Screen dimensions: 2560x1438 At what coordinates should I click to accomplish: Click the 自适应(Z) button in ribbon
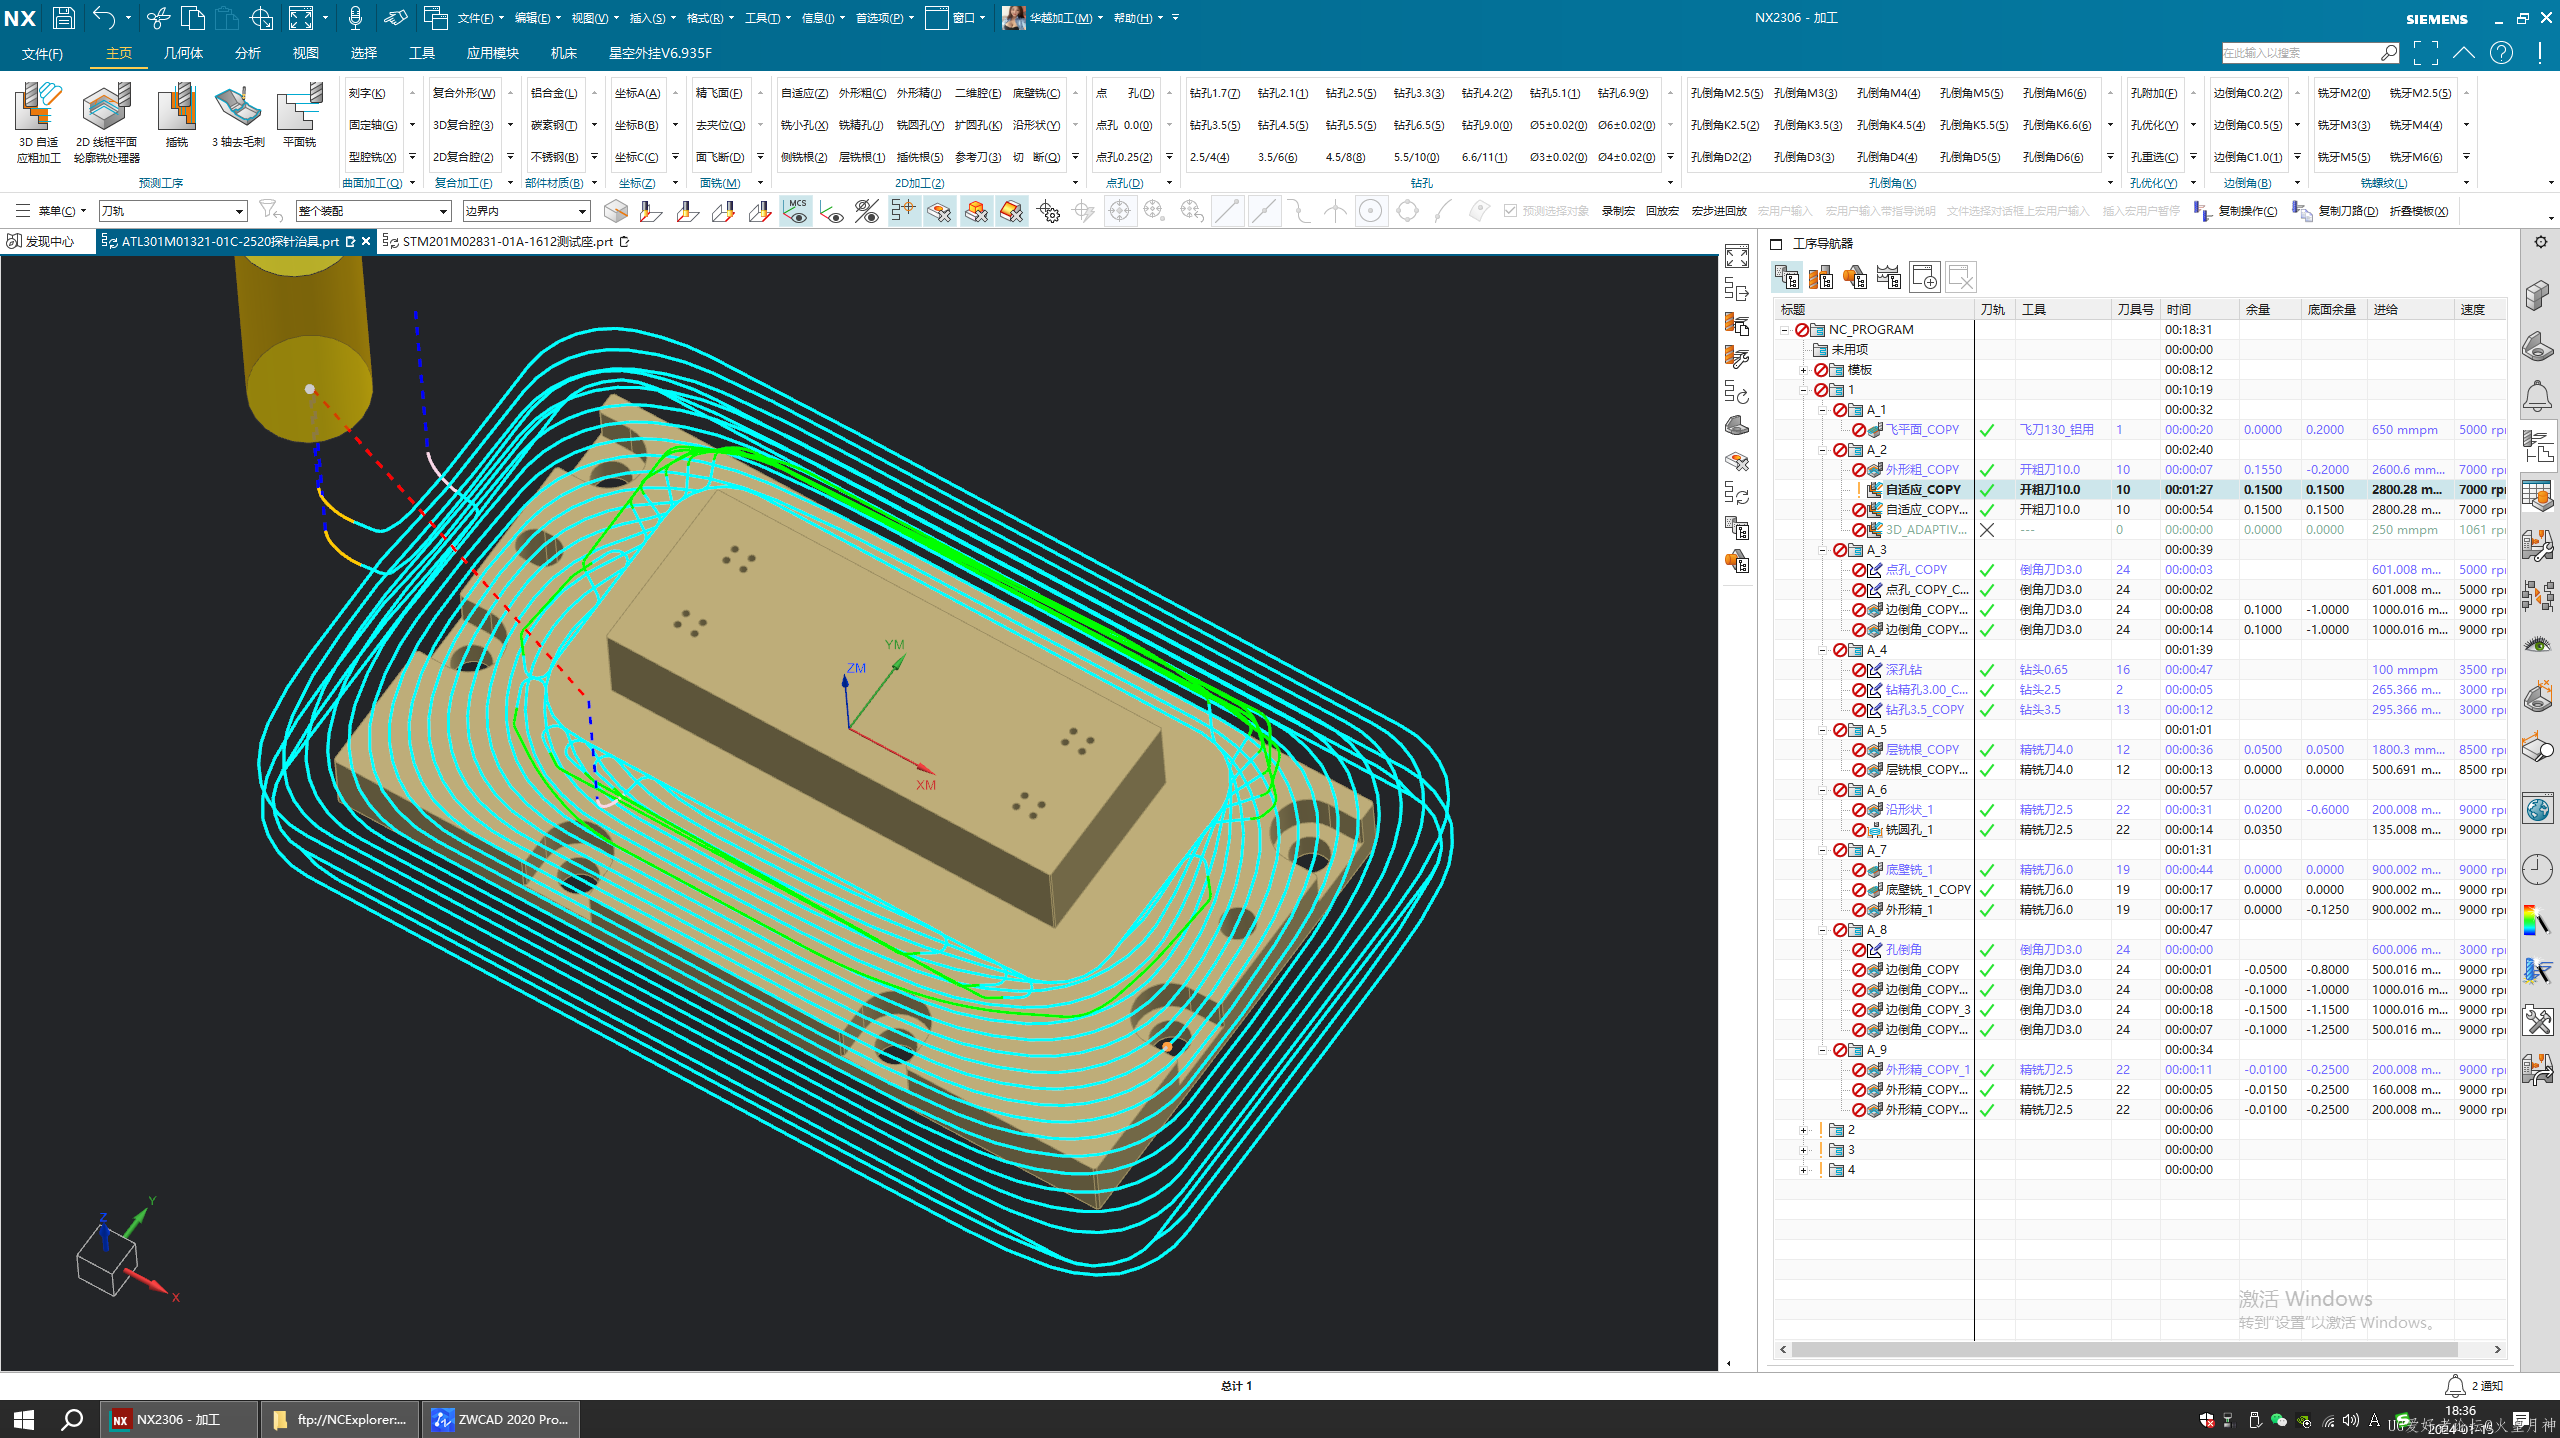804,93
